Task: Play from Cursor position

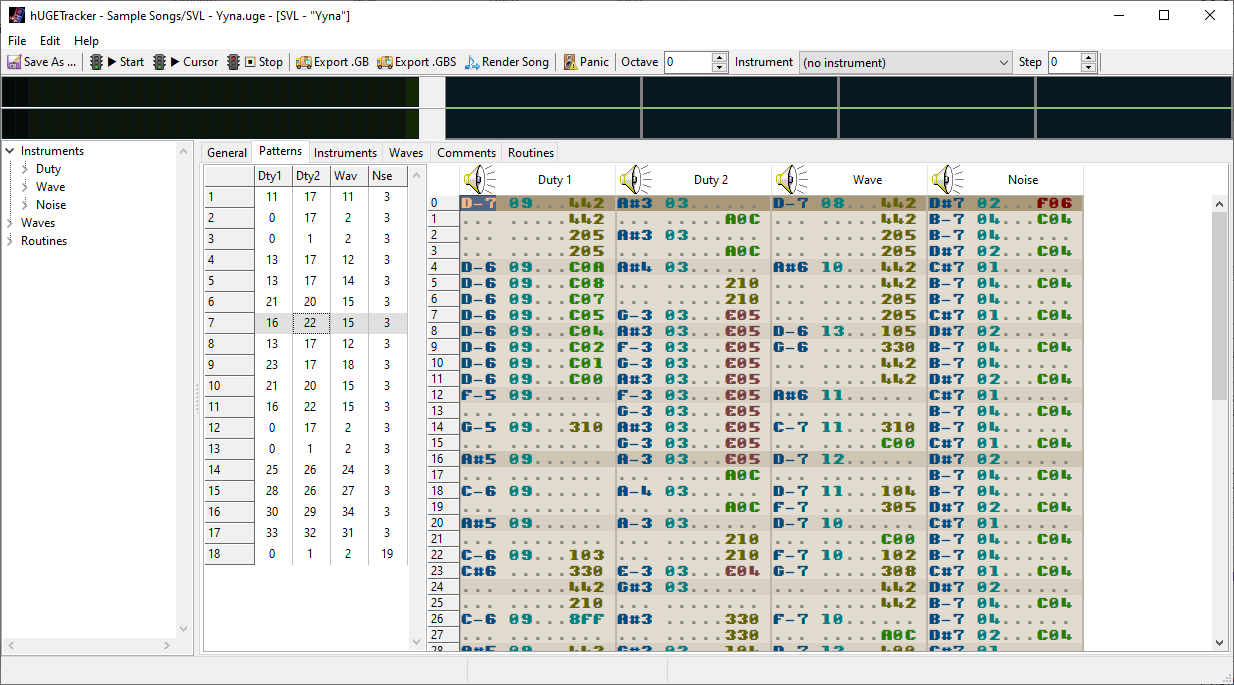Action: click(x=185, y=62)
